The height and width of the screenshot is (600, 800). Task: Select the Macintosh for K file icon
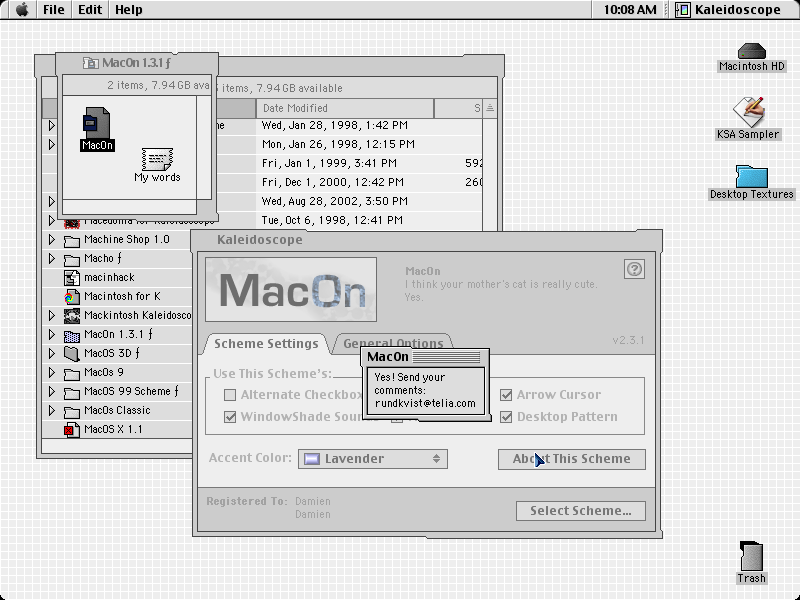point(72,296)
